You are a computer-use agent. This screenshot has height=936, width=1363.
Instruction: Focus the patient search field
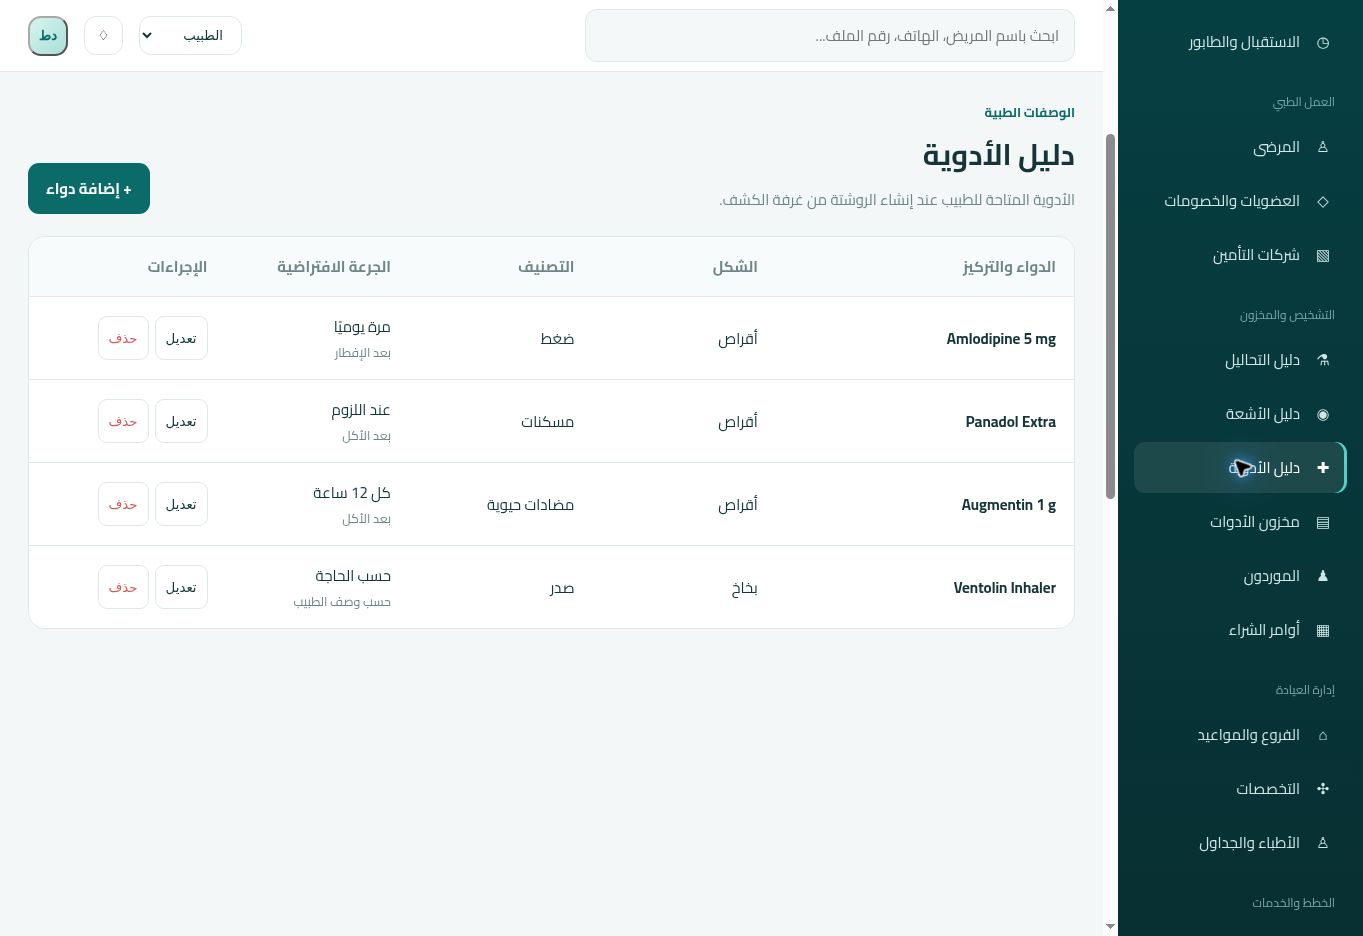830,36
